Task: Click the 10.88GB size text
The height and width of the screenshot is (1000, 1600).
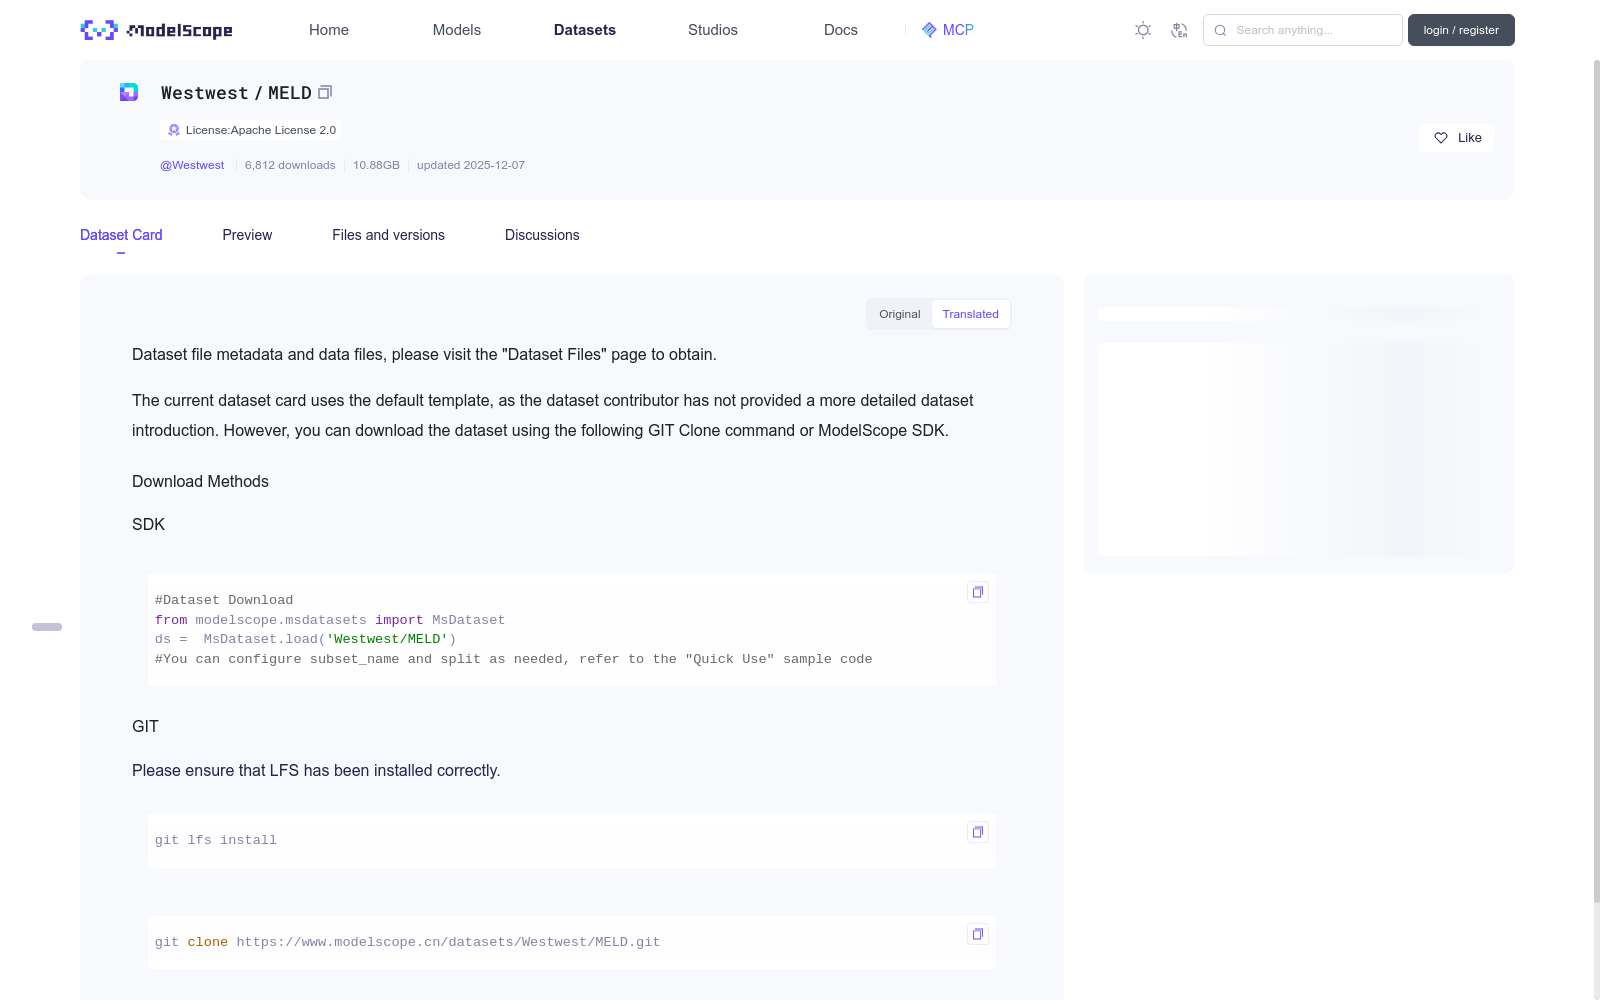Action: pos(376,165)
